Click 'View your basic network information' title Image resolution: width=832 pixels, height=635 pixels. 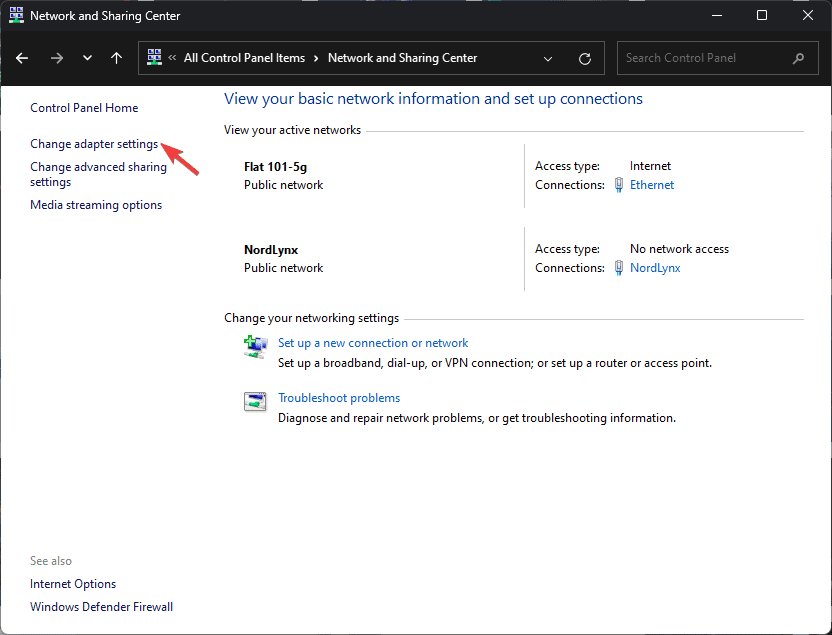pyautogui.click(x=433, y=99)
